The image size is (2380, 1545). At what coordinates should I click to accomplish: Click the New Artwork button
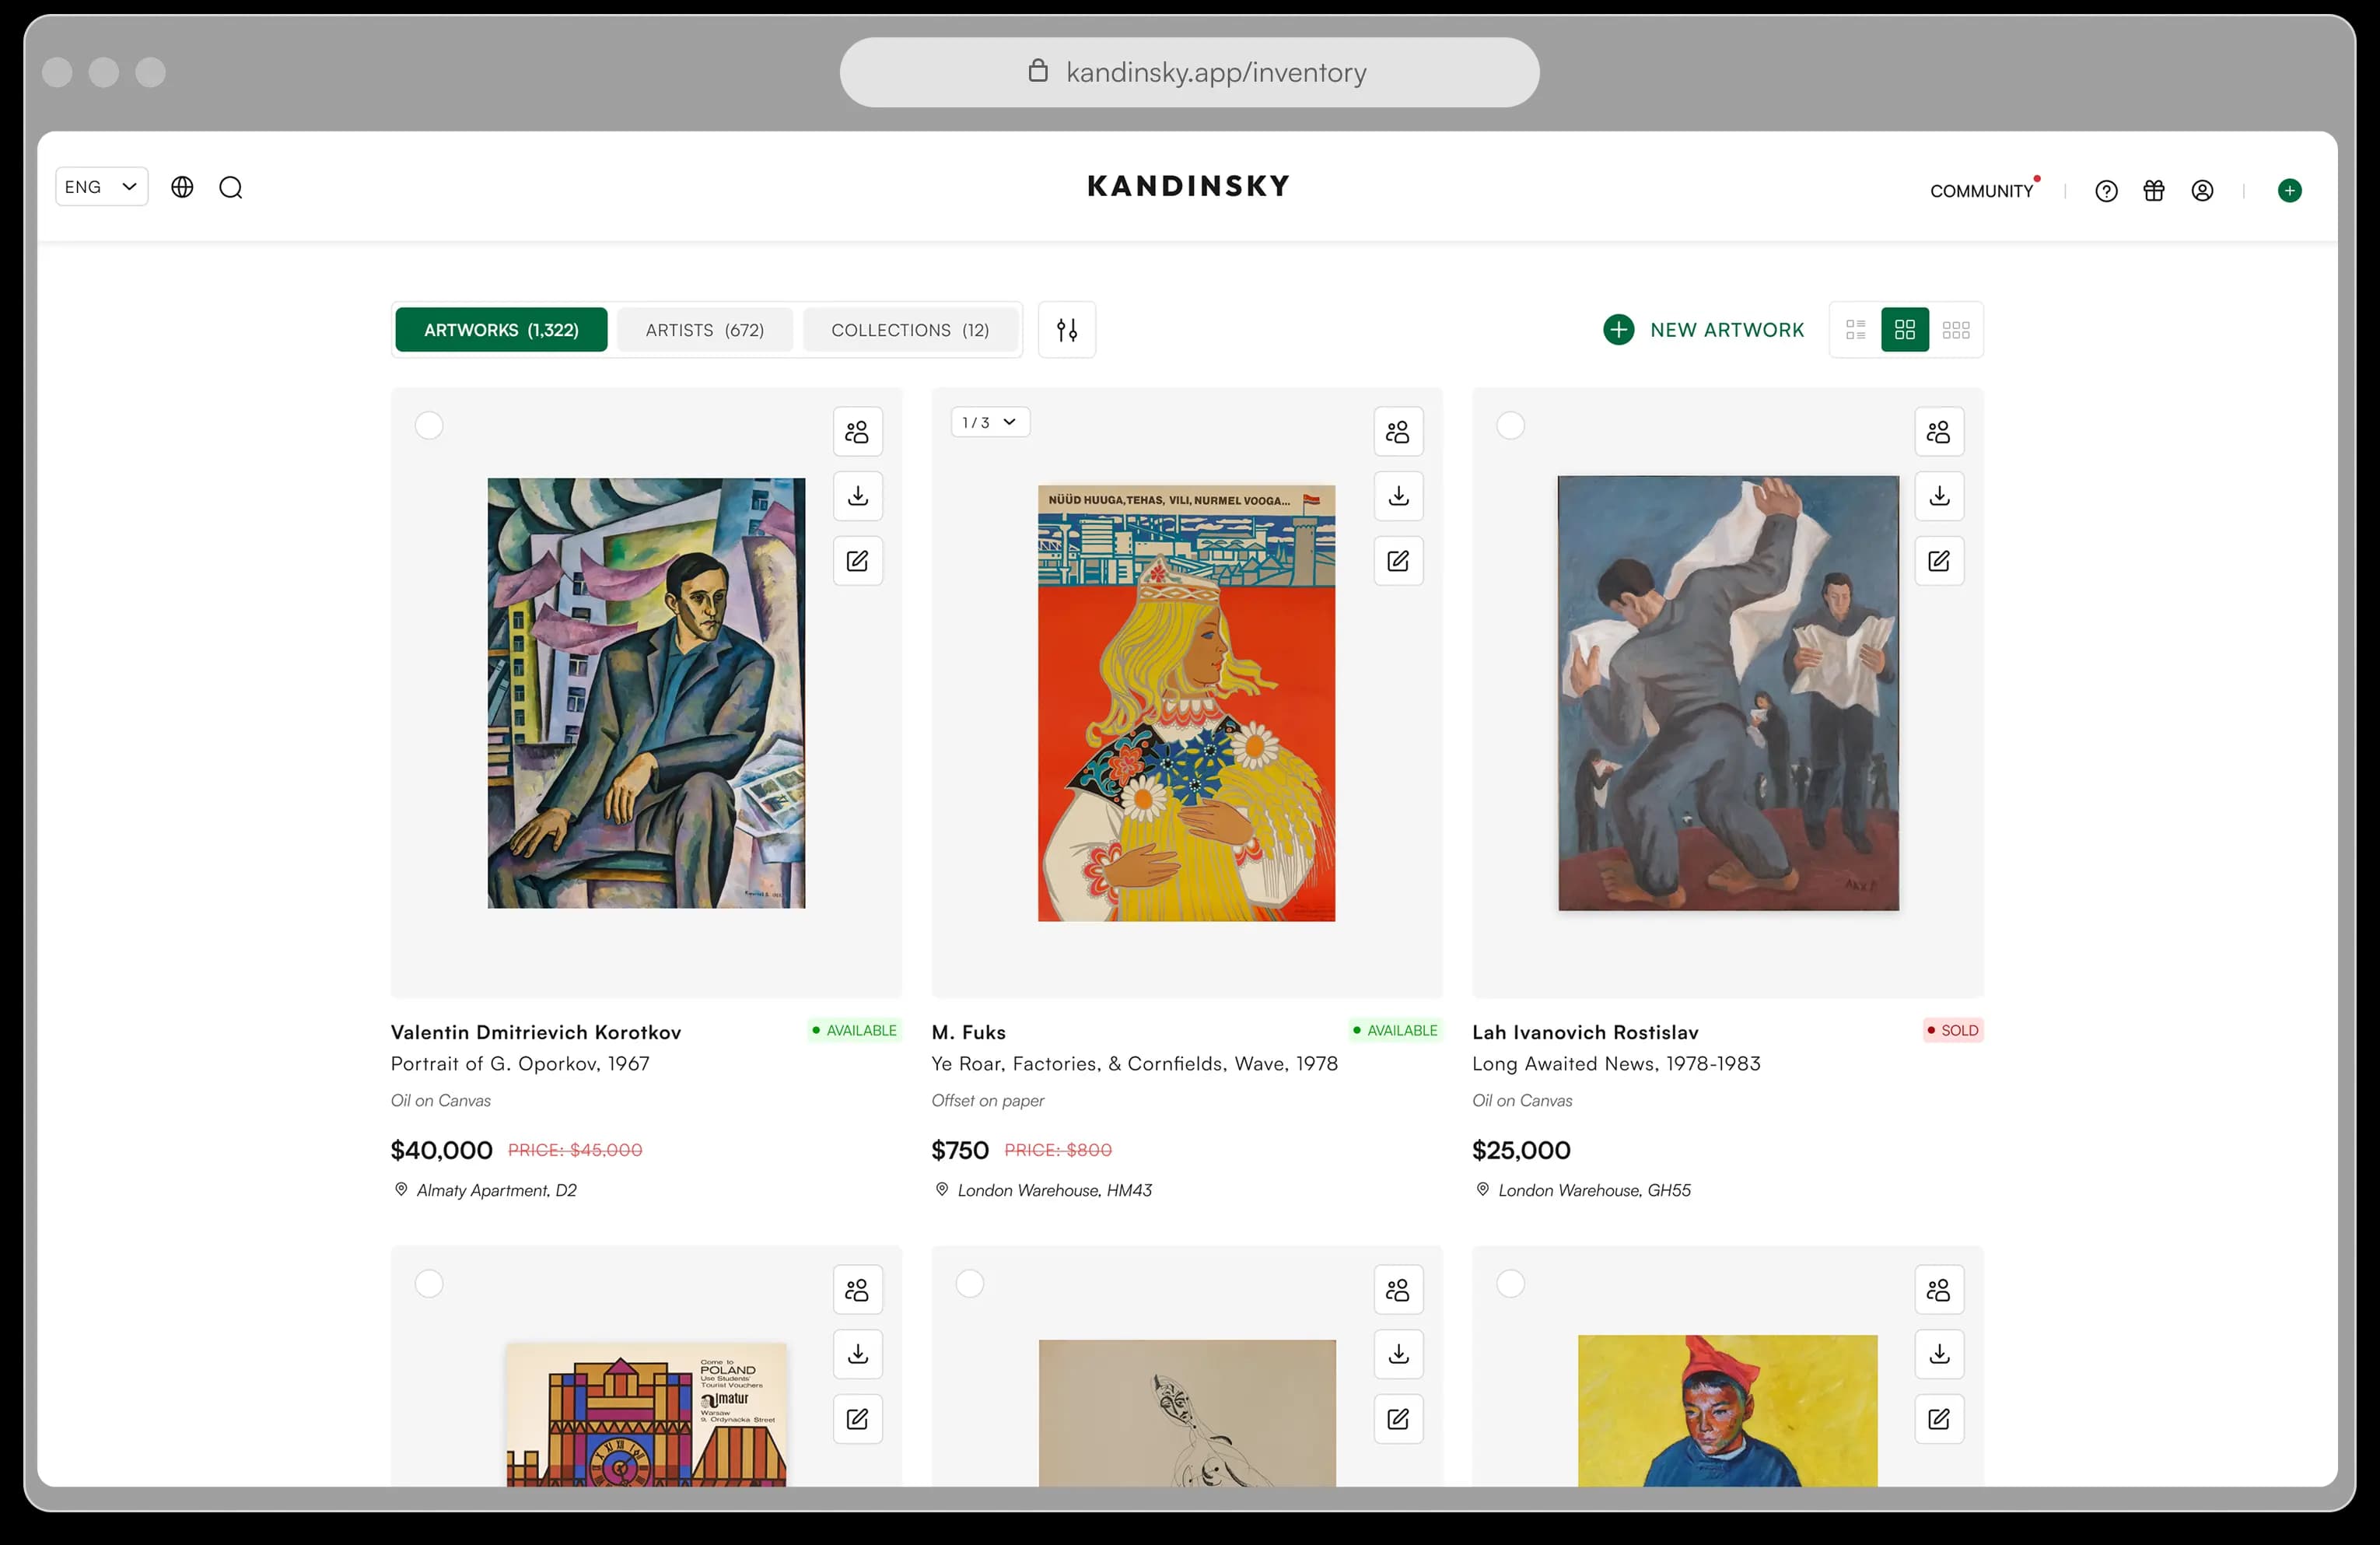coord(1703,330)
